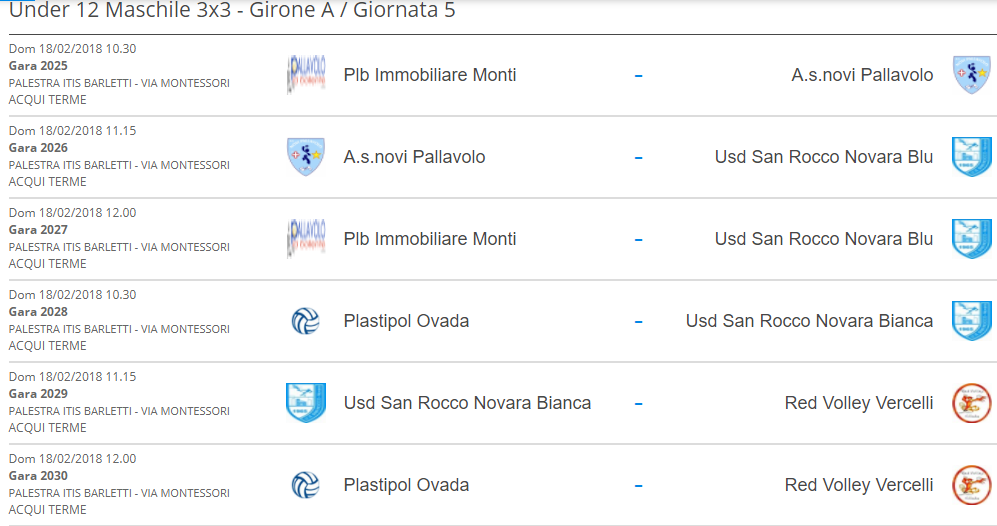
Task: Open Usd San Rocco Novara Bianca in Gara 2029
Action: tap(467, 403)
